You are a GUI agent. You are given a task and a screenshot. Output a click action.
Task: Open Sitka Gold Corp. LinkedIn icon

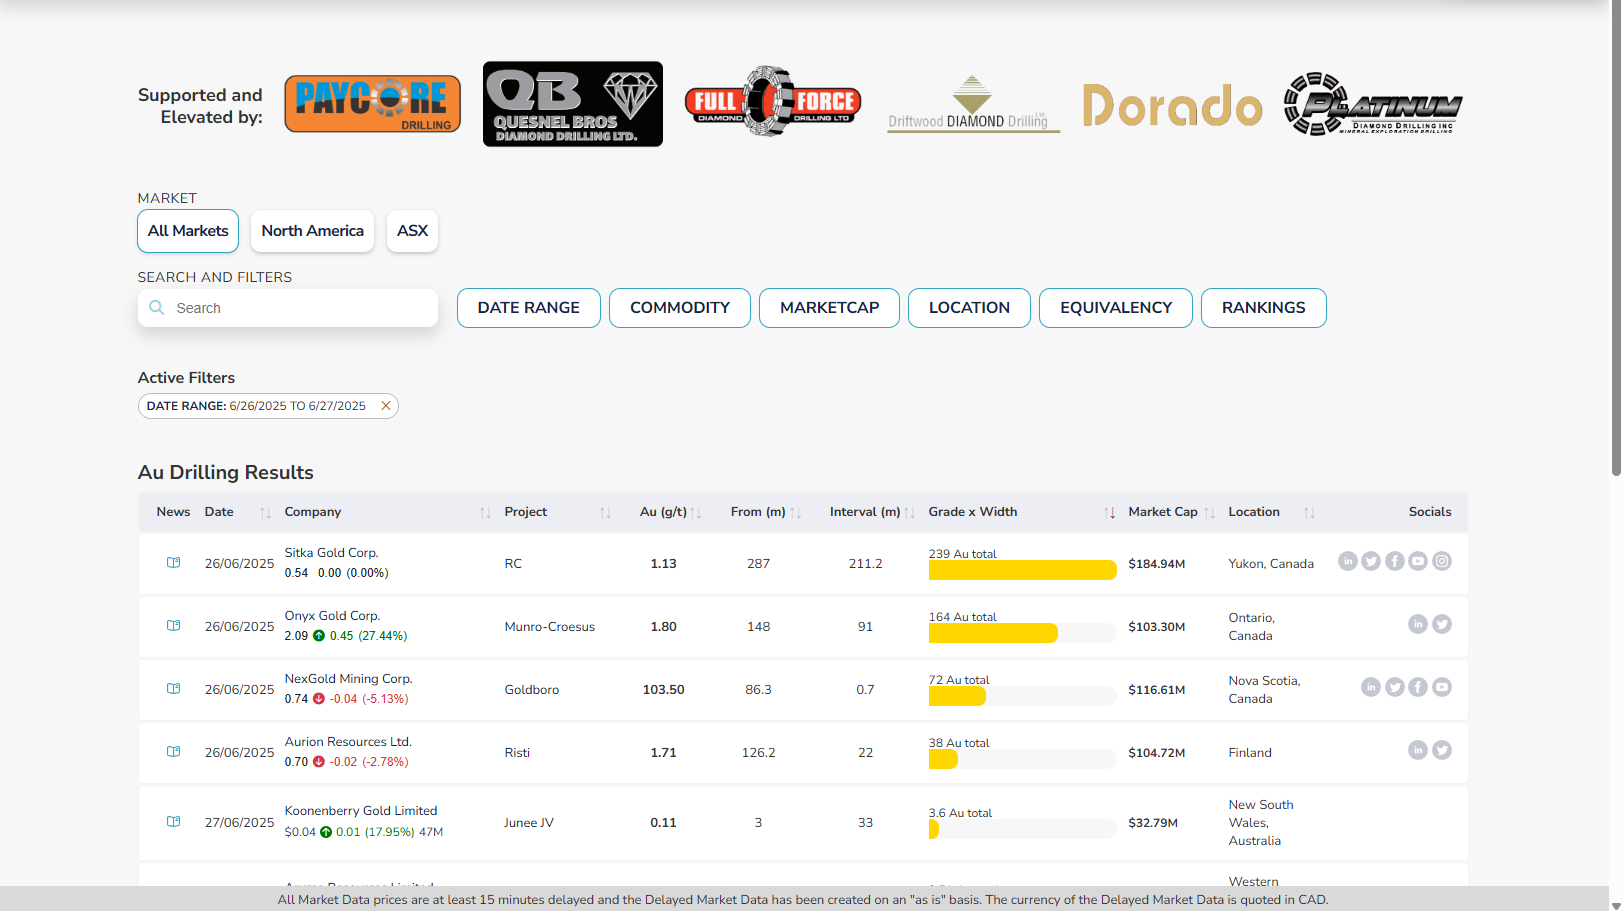1348,561
